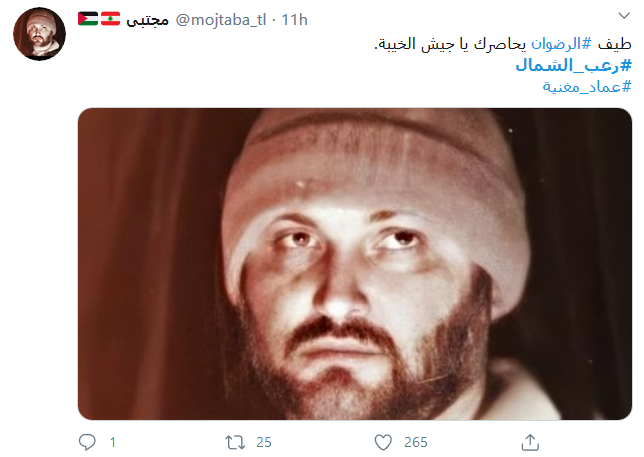Open the hashtag #عماد_مغنية
The image size is (644, 457).
(x=587, y=87)
